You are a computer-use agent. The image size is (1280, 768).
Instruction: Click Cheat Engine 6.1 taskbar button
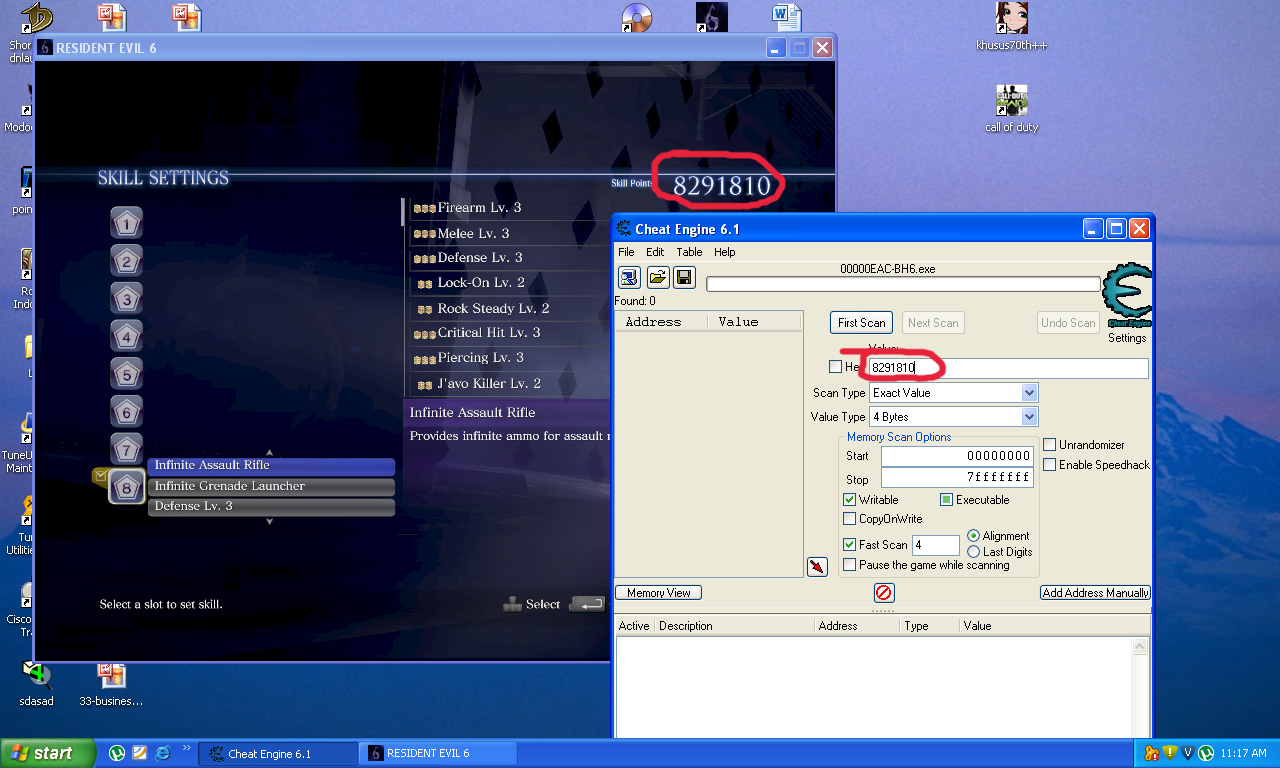[278, 753]
